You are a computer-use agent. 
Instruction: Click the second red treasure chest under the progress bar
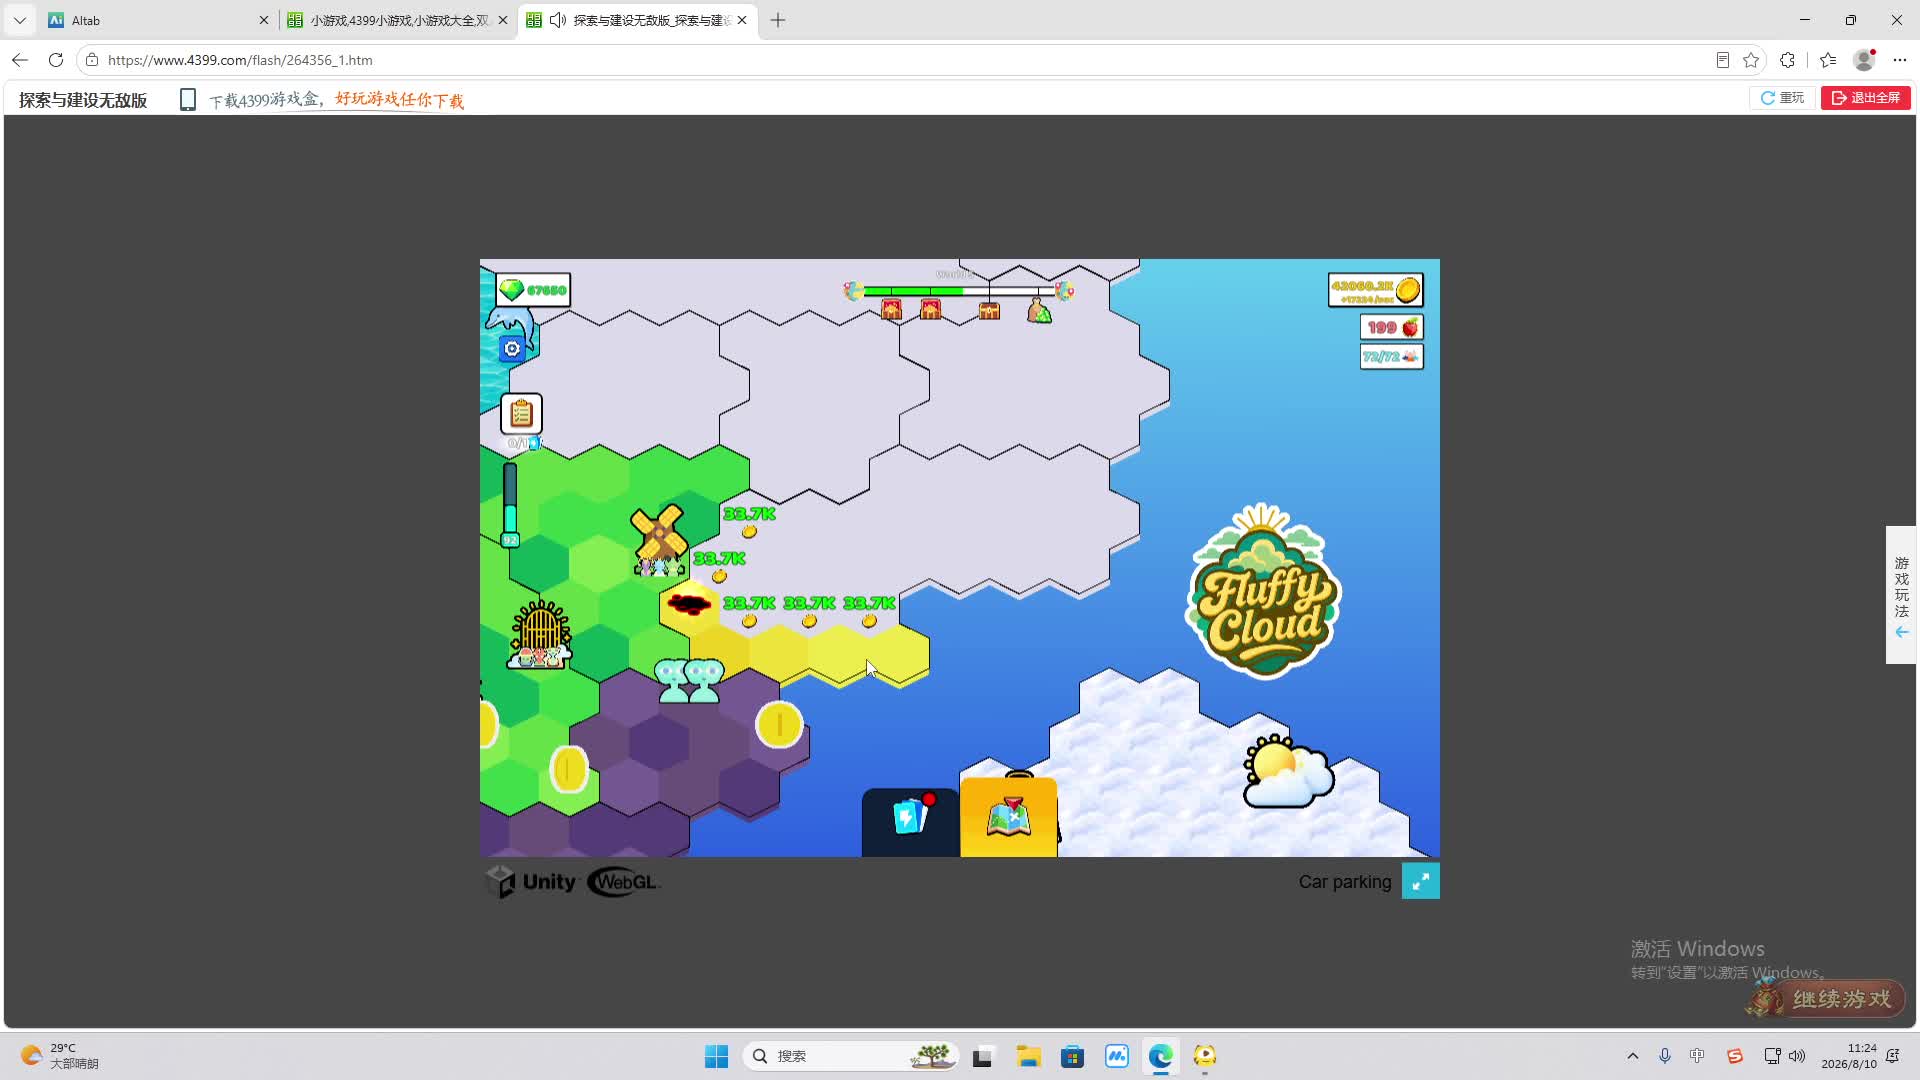[x=930, y=311]
